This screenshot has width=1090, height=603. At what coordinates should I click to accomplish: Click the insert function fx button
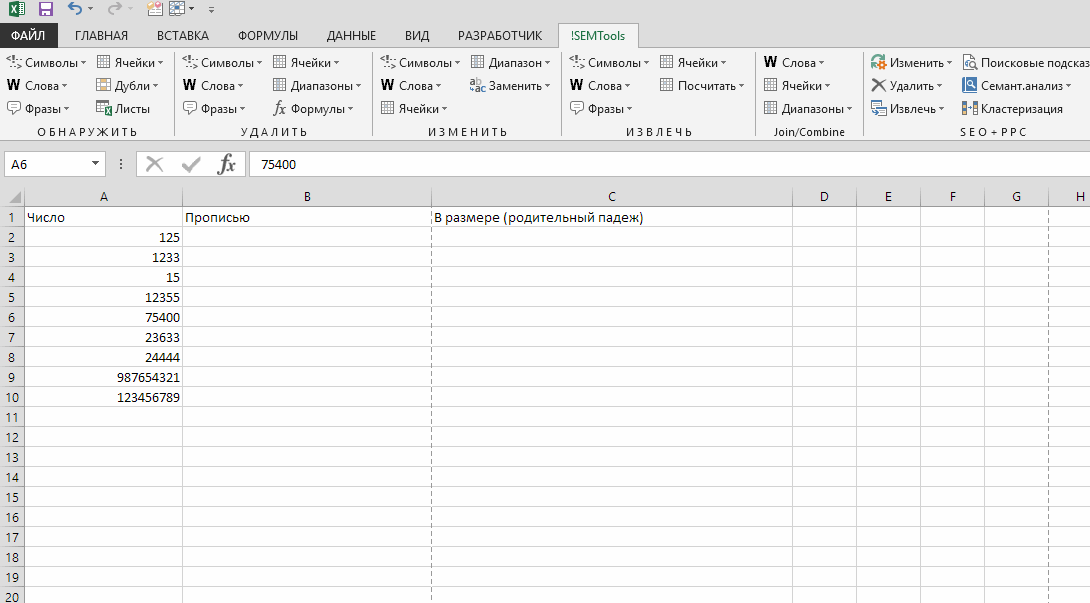point(227,164)
